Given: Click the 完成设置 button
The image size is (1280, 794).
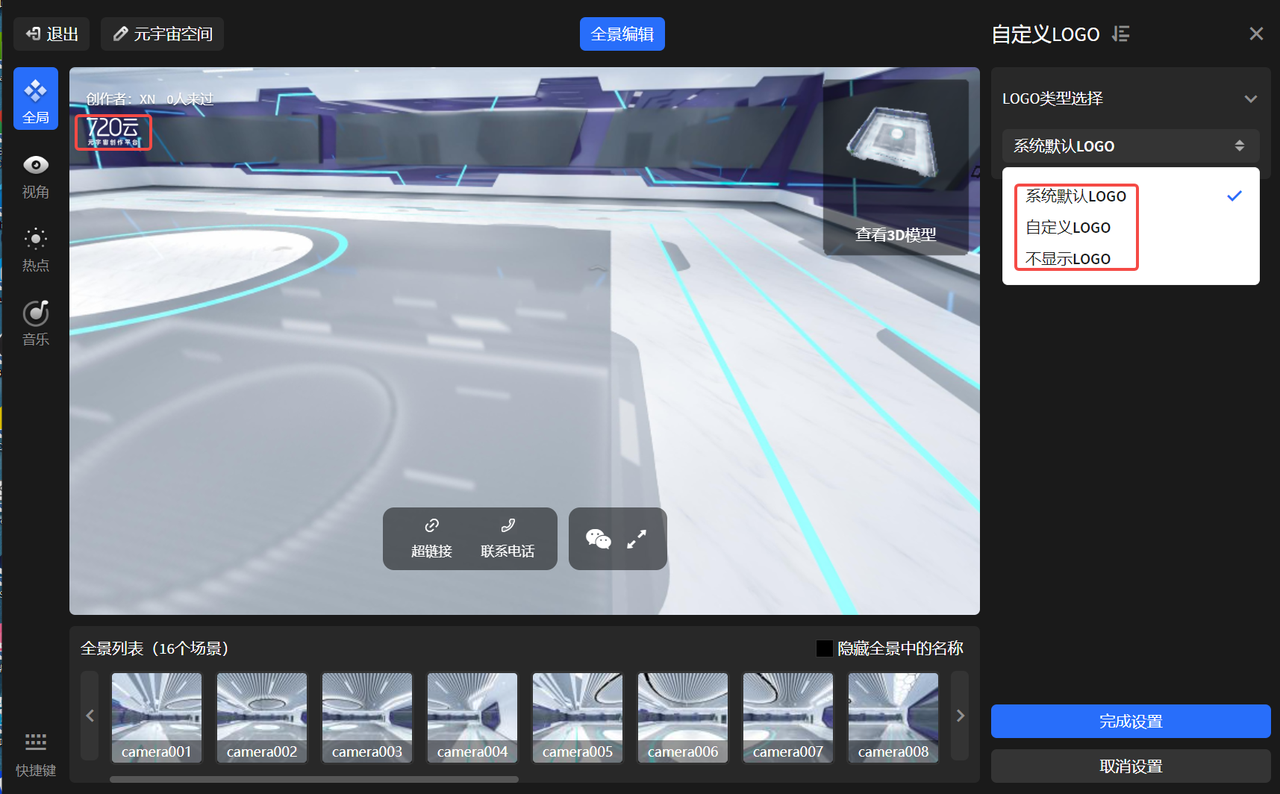Looking at the screenshot, I should point(1130,721).
